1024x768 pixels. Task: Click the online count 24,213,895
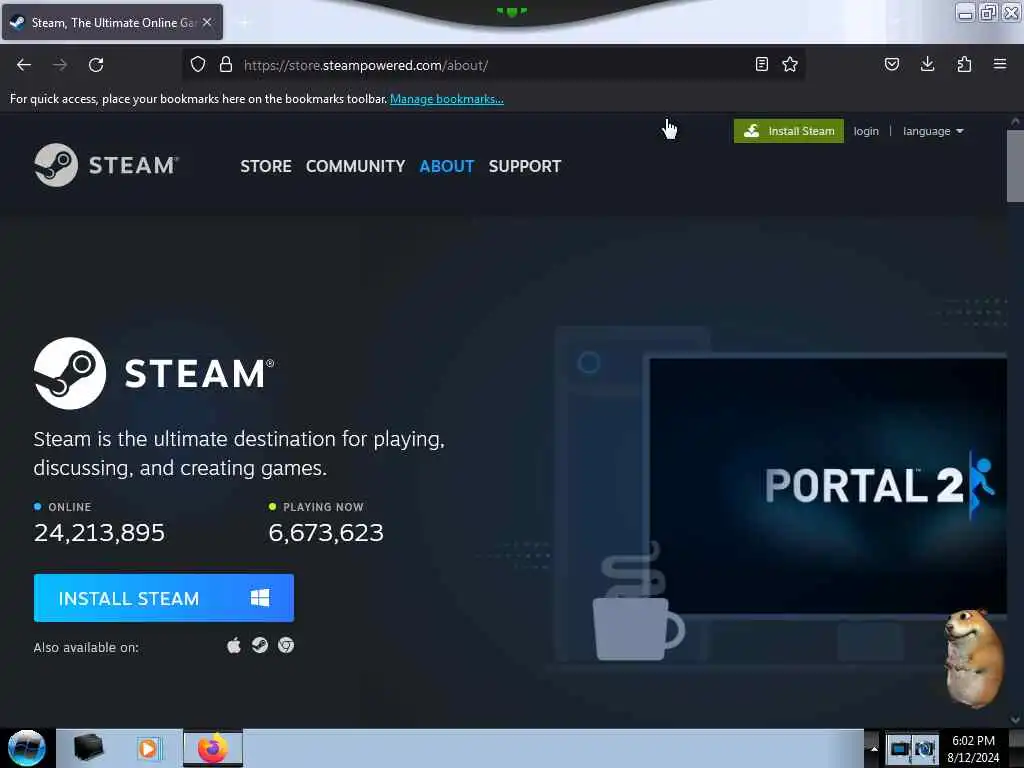(99, 533)
